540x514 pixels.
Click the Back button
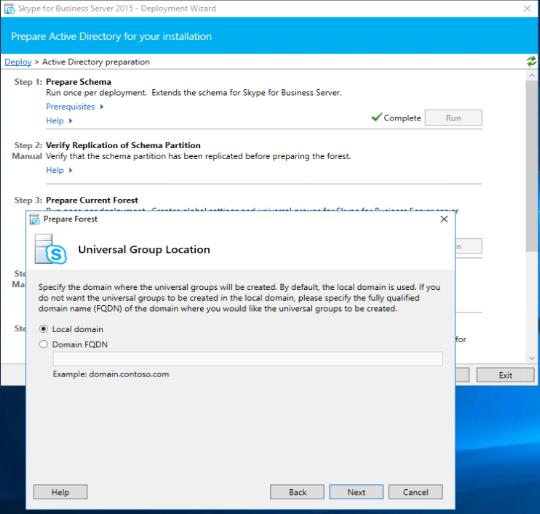coord(297,492)
